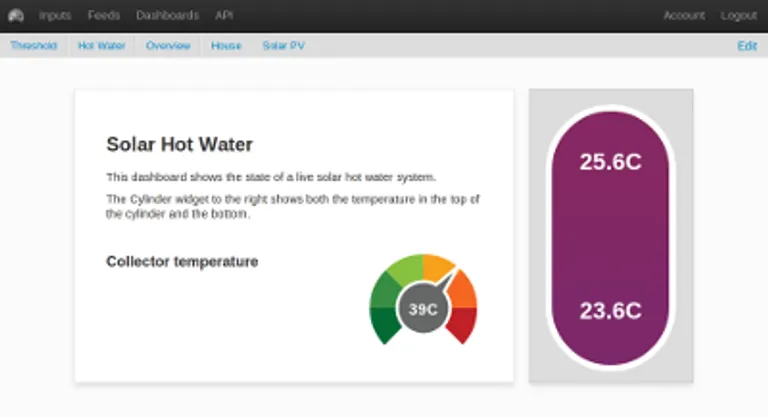
Task: Switch to the Threshold dashboard tab
Action: click(34, 46)
